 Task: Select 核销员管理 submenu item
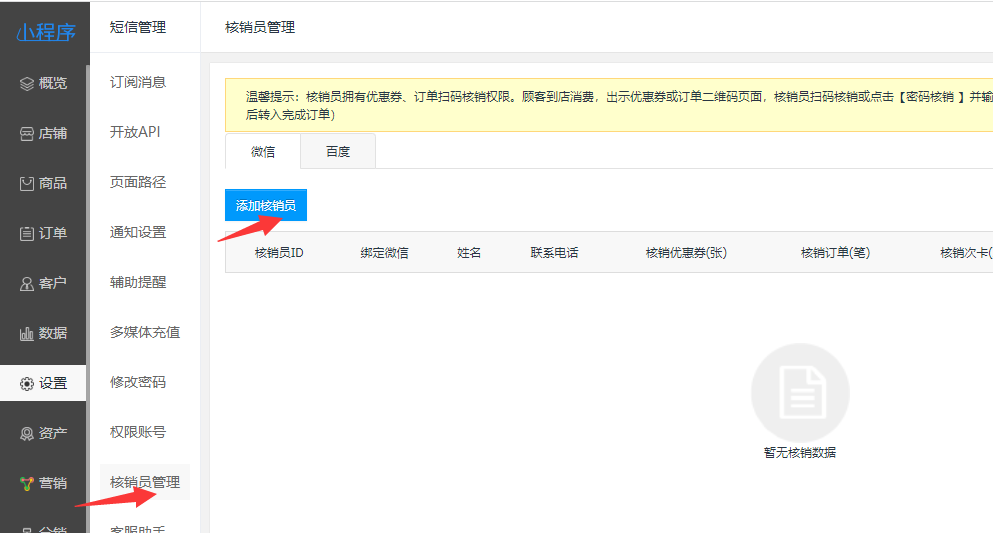point(144,482)
